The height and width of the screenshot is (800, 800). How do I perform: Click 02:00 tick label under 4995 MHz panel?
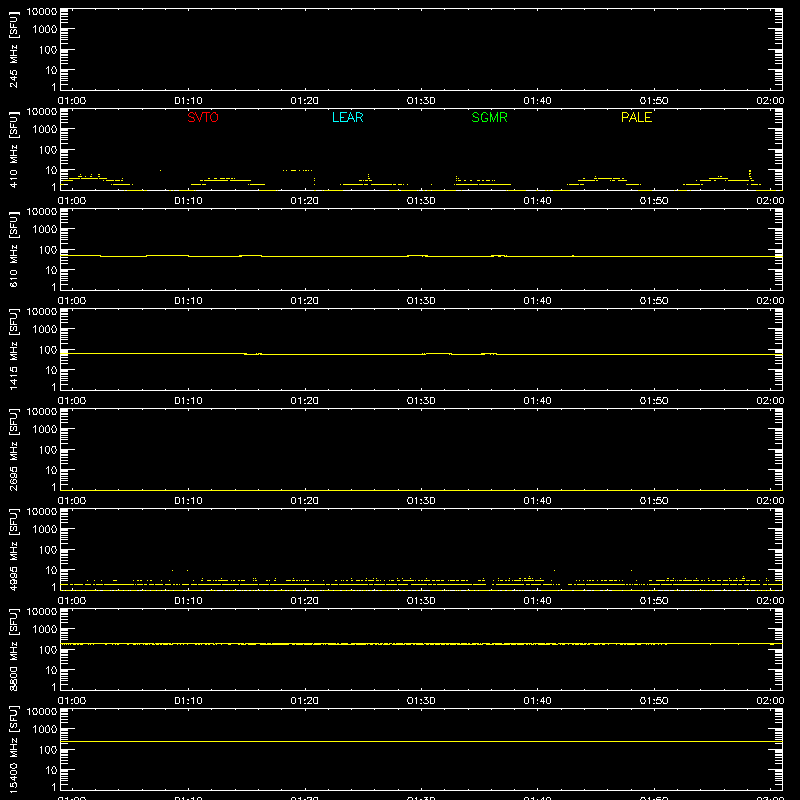770,601
